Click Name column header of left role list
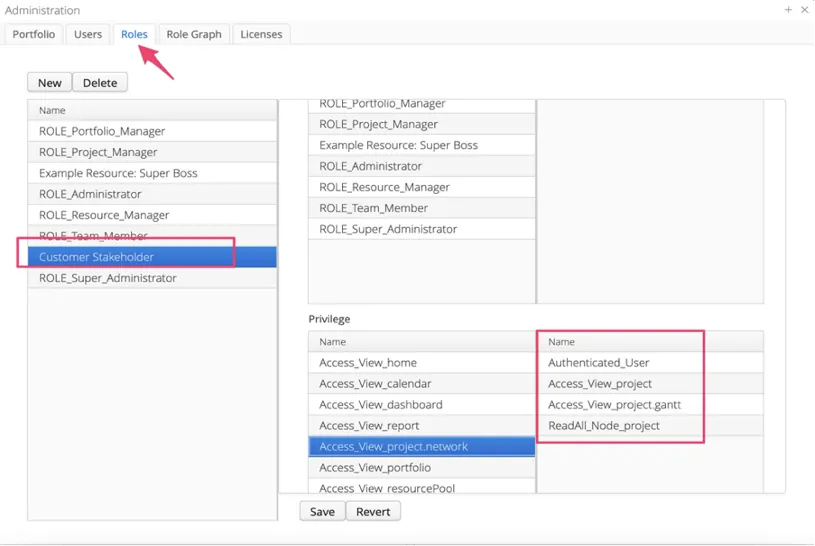The width and height of the screenshot is (815, 546). [x=152, y=110]
